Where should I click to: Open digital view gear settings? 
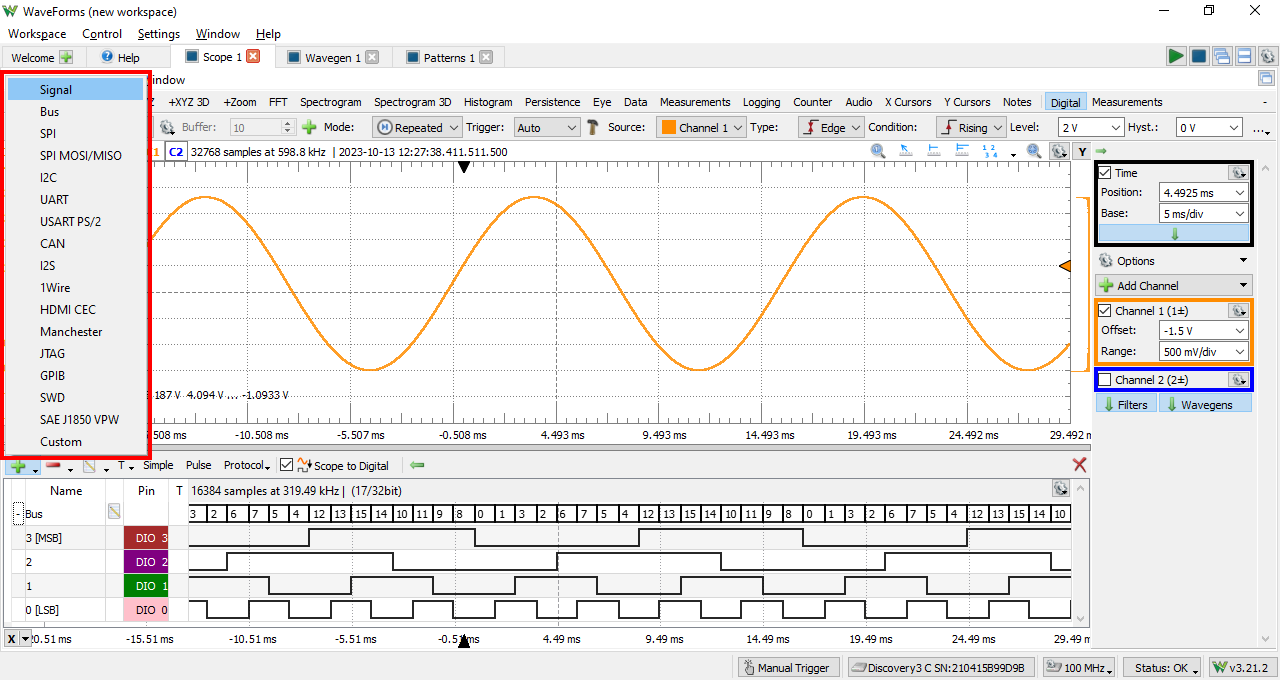[1060, 489]
